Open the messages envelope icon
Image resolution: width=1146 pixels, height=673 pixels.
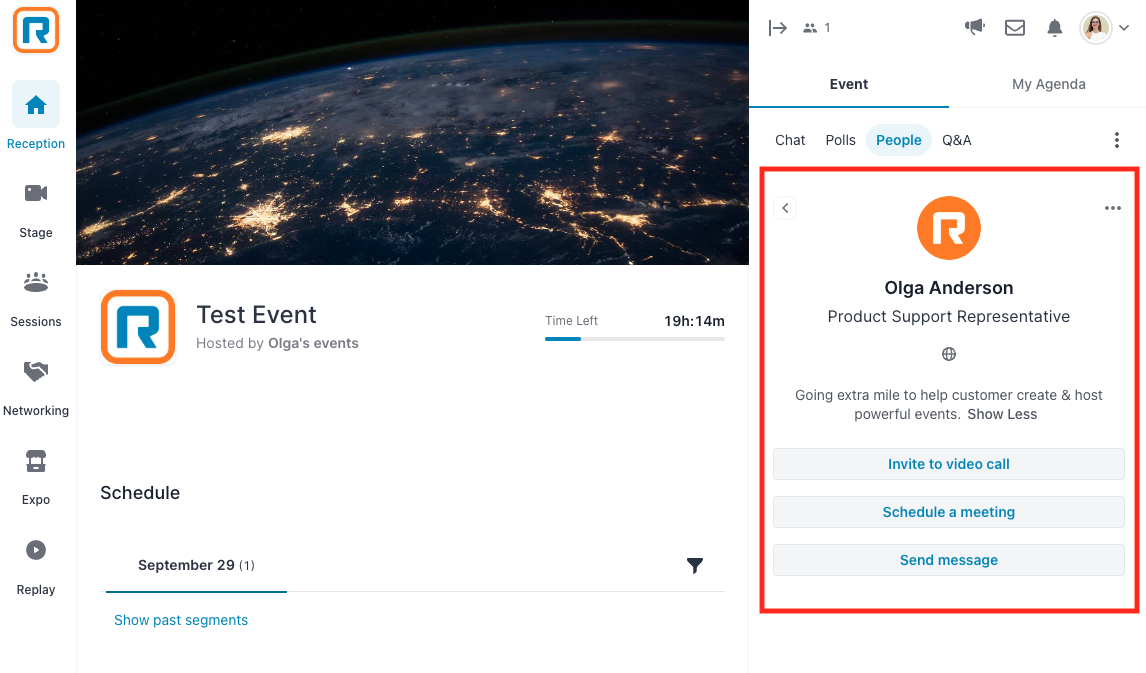coord(1014,28)
